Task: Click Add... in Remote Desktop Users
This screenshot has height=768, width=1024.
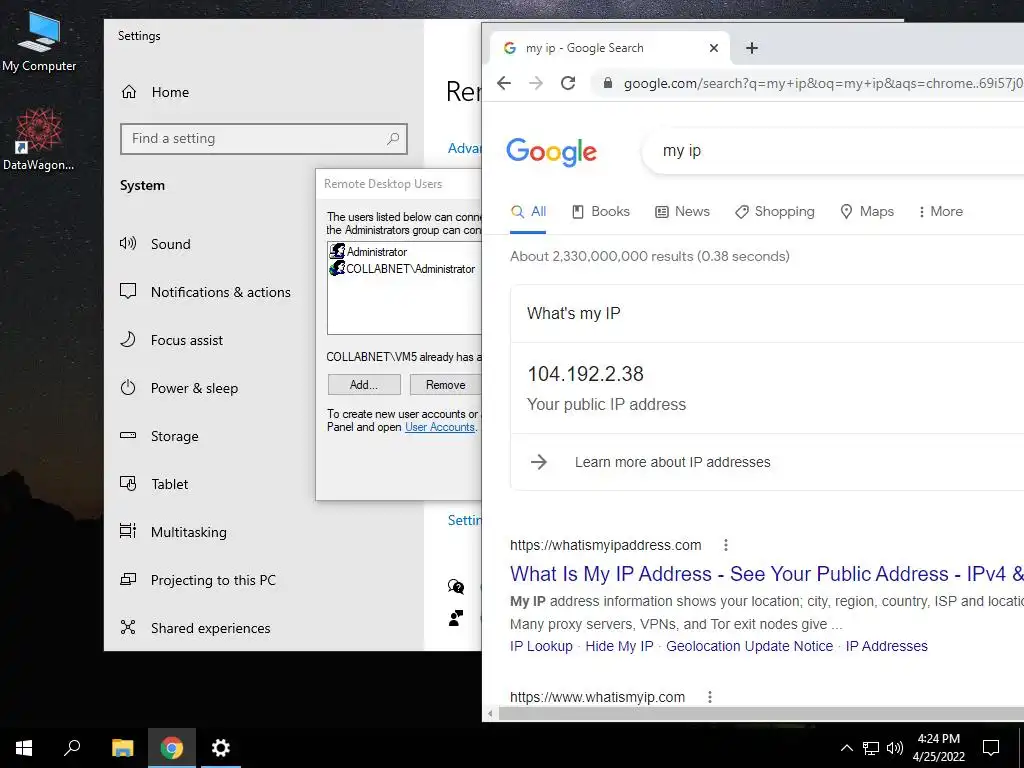Action: (x=364, y=385)
